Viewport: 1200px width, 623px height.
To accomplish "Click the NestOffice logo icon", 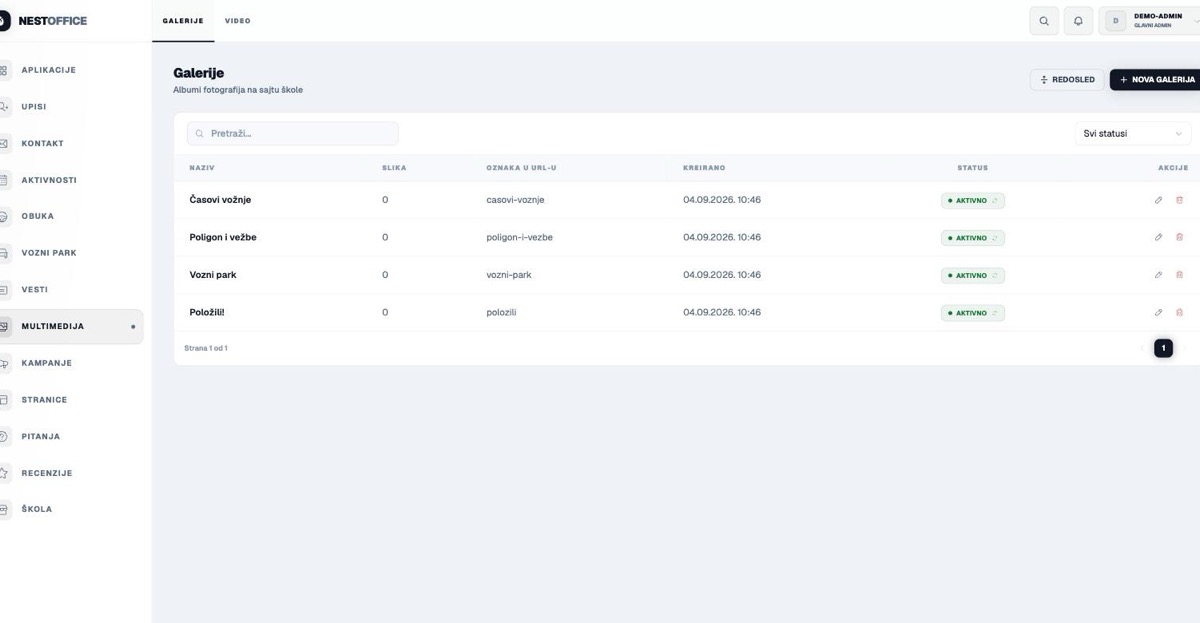I will point(3,21).
